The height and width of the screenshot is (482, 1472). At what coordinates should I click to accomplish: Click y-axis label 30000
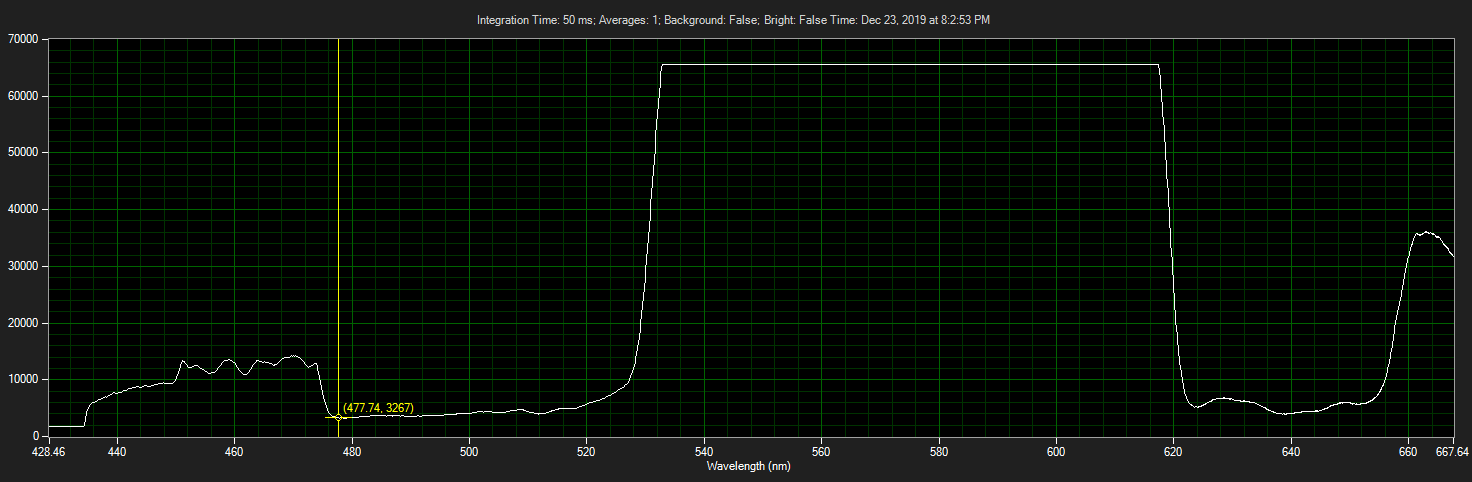(x=22, y=266)
